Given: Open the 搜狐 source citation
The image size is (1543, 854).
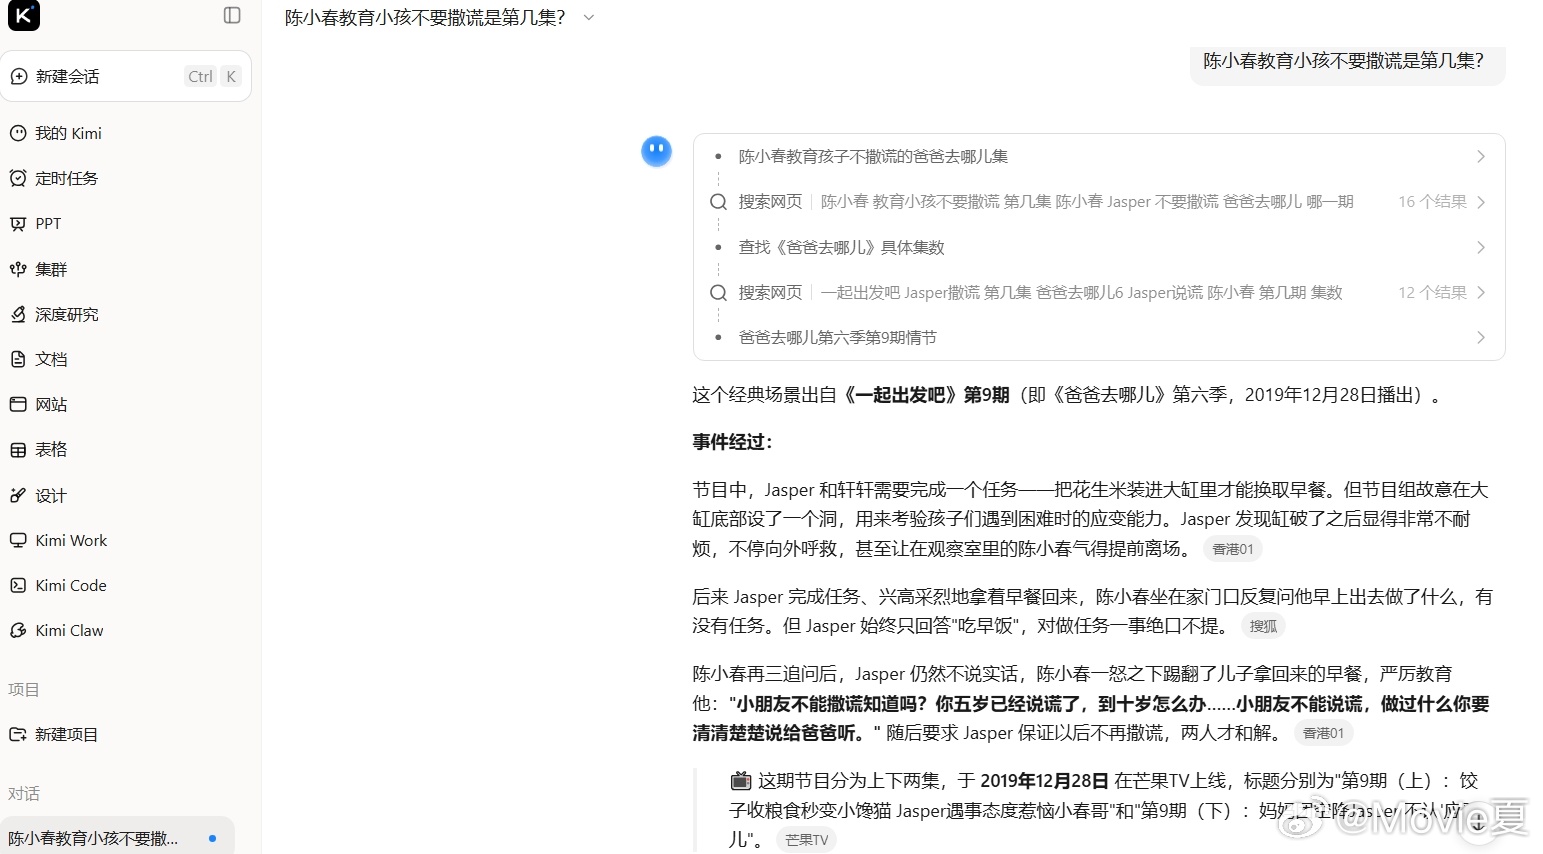Looking at the screenshot, I should click(x=1263, y=626).
